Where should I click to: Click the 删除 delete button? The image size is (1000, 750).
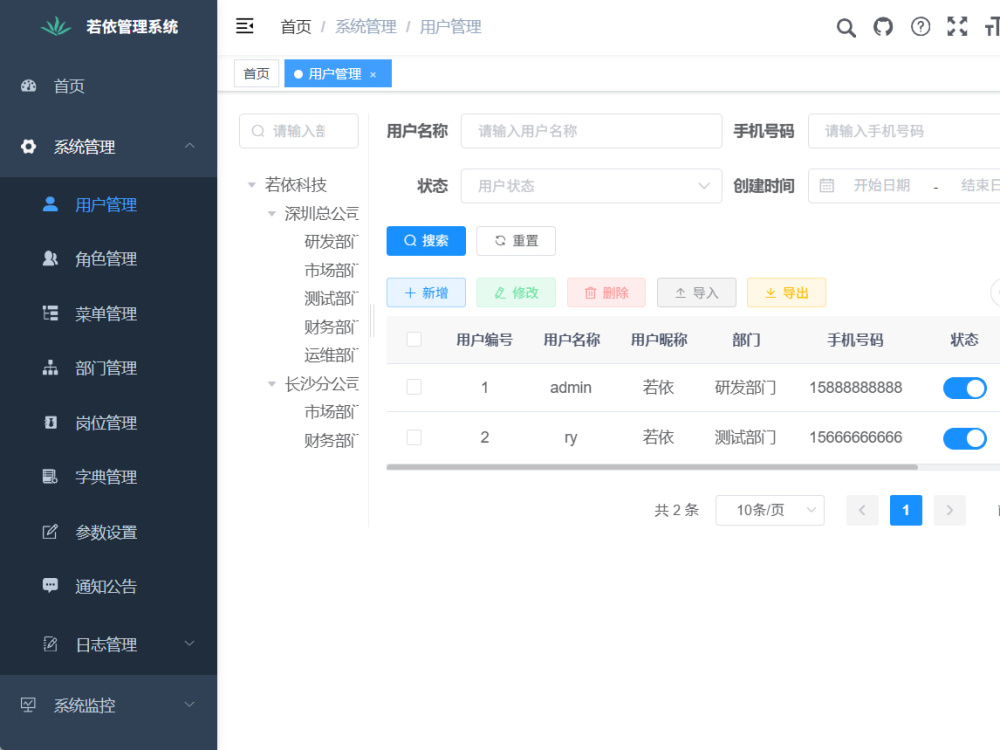coord(607,293)
